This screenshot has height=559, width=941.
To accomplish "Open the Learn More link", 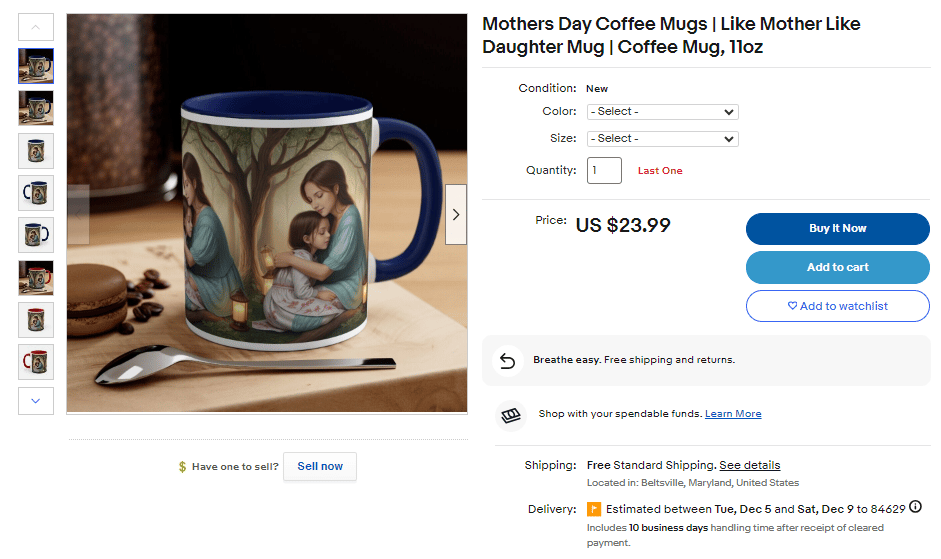I will [733, 414].
